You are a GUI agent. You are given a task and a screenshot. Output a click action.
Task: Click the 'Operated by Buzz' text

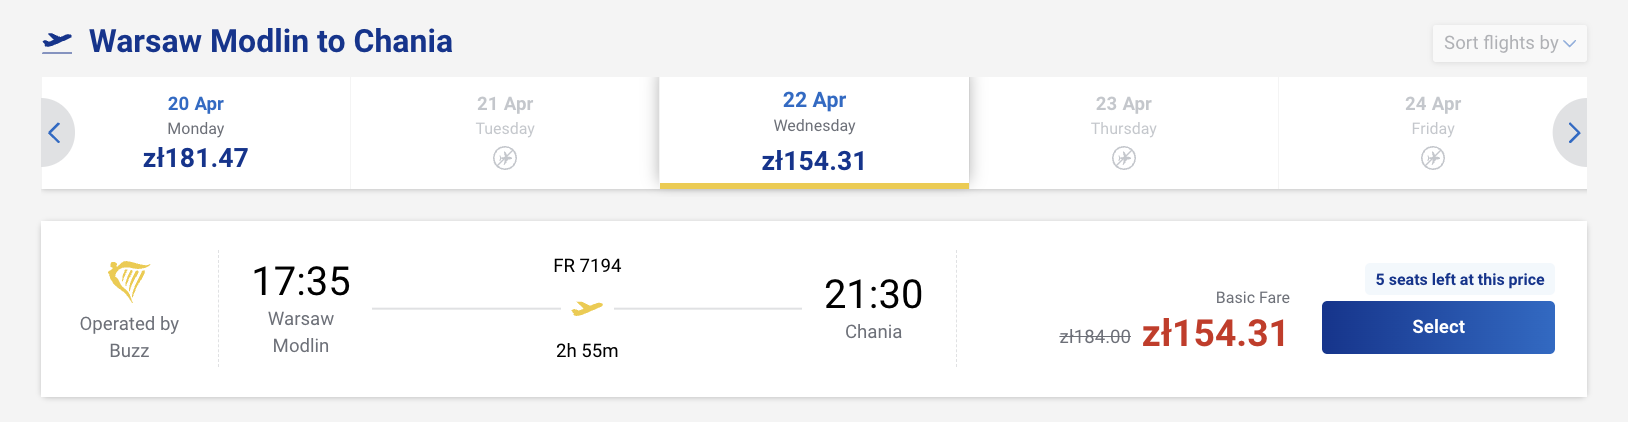[x=129, y=337]
